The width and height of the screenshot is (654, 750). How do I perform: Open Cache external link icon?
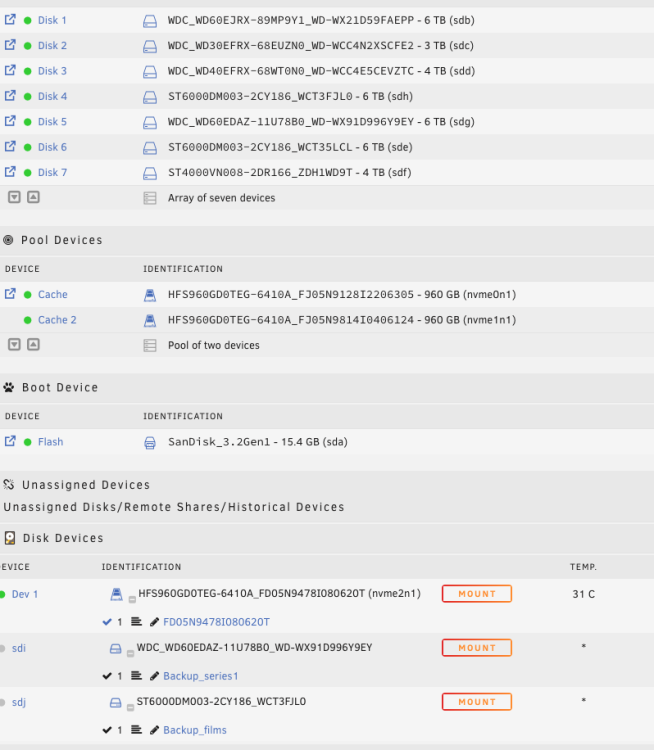click(x=10, y=294)
